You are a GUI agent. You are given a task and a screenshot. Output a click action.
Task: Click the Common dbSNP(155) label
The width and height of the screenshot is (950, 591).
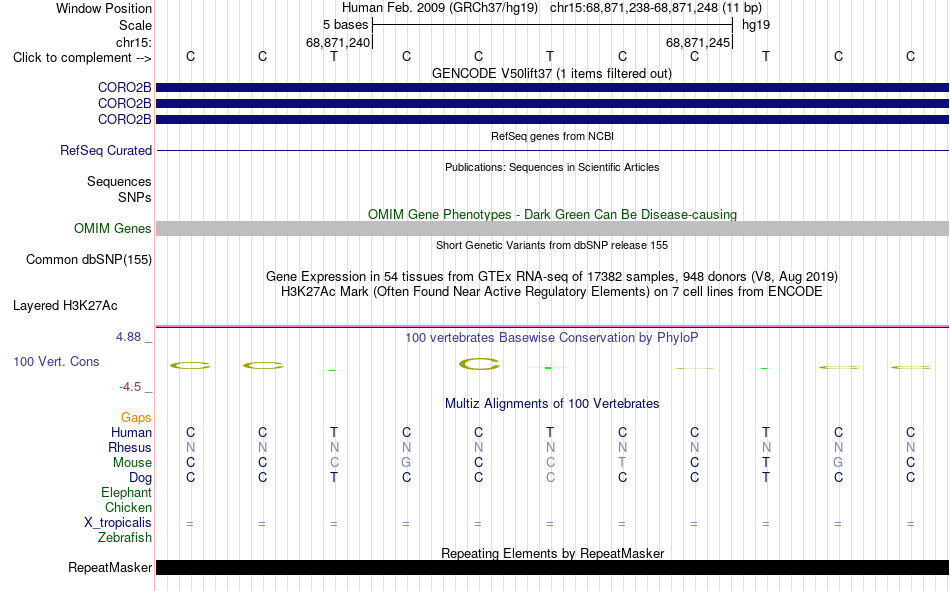click(88, 259)
